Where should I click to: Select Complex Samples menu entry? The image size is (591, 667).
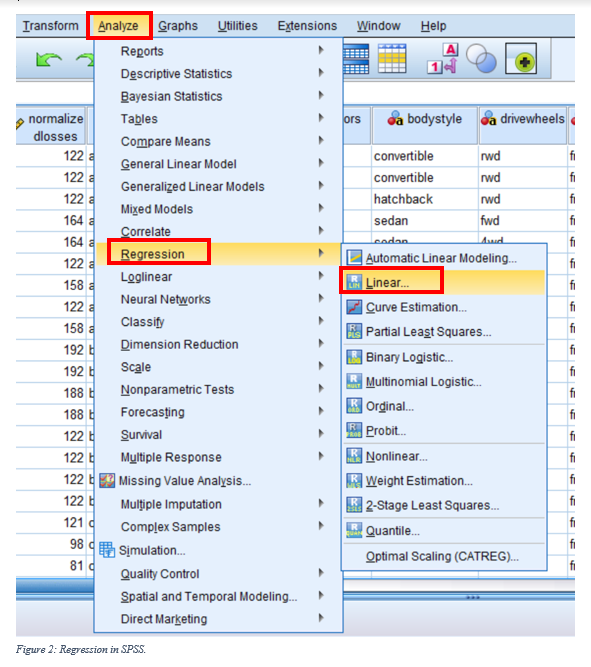(x=218, y=527)
